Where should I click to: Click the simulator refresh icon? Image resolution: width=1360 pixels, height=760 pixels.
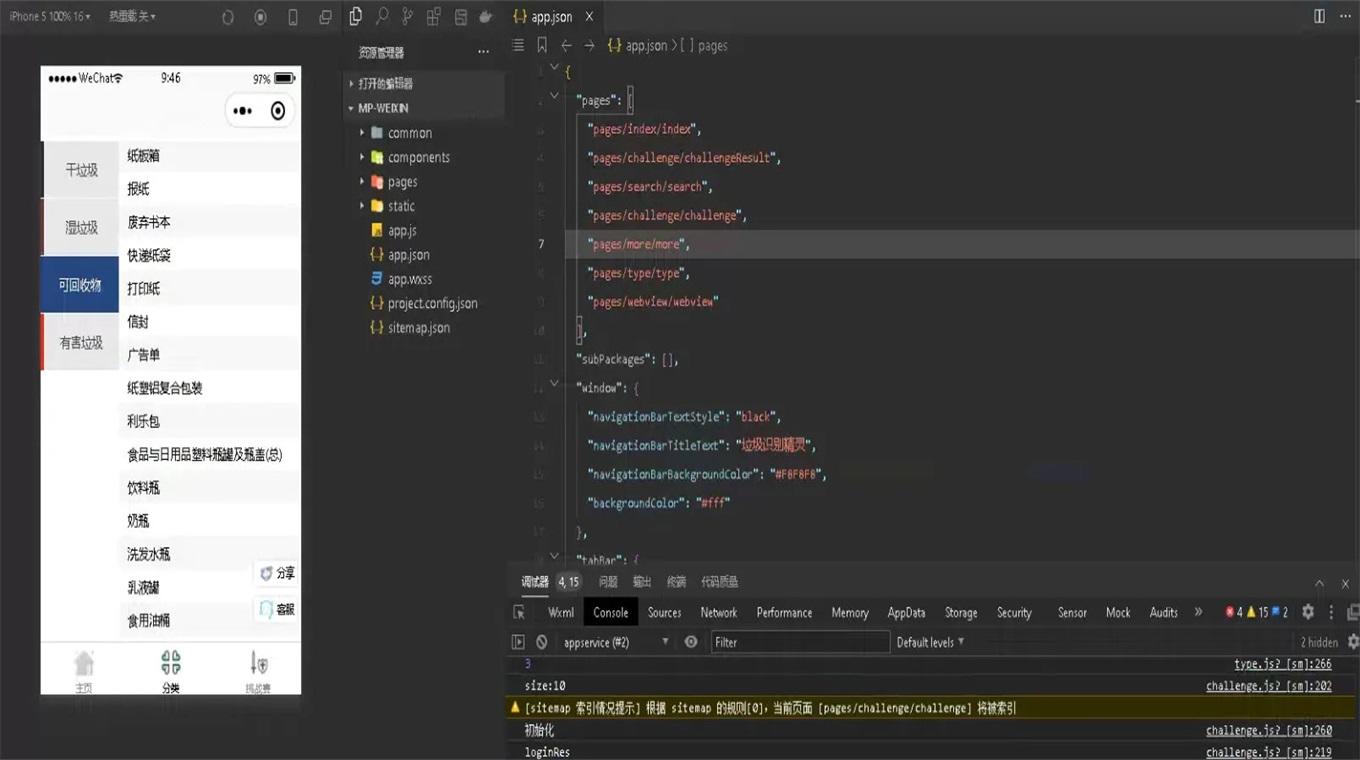point(228,17)
